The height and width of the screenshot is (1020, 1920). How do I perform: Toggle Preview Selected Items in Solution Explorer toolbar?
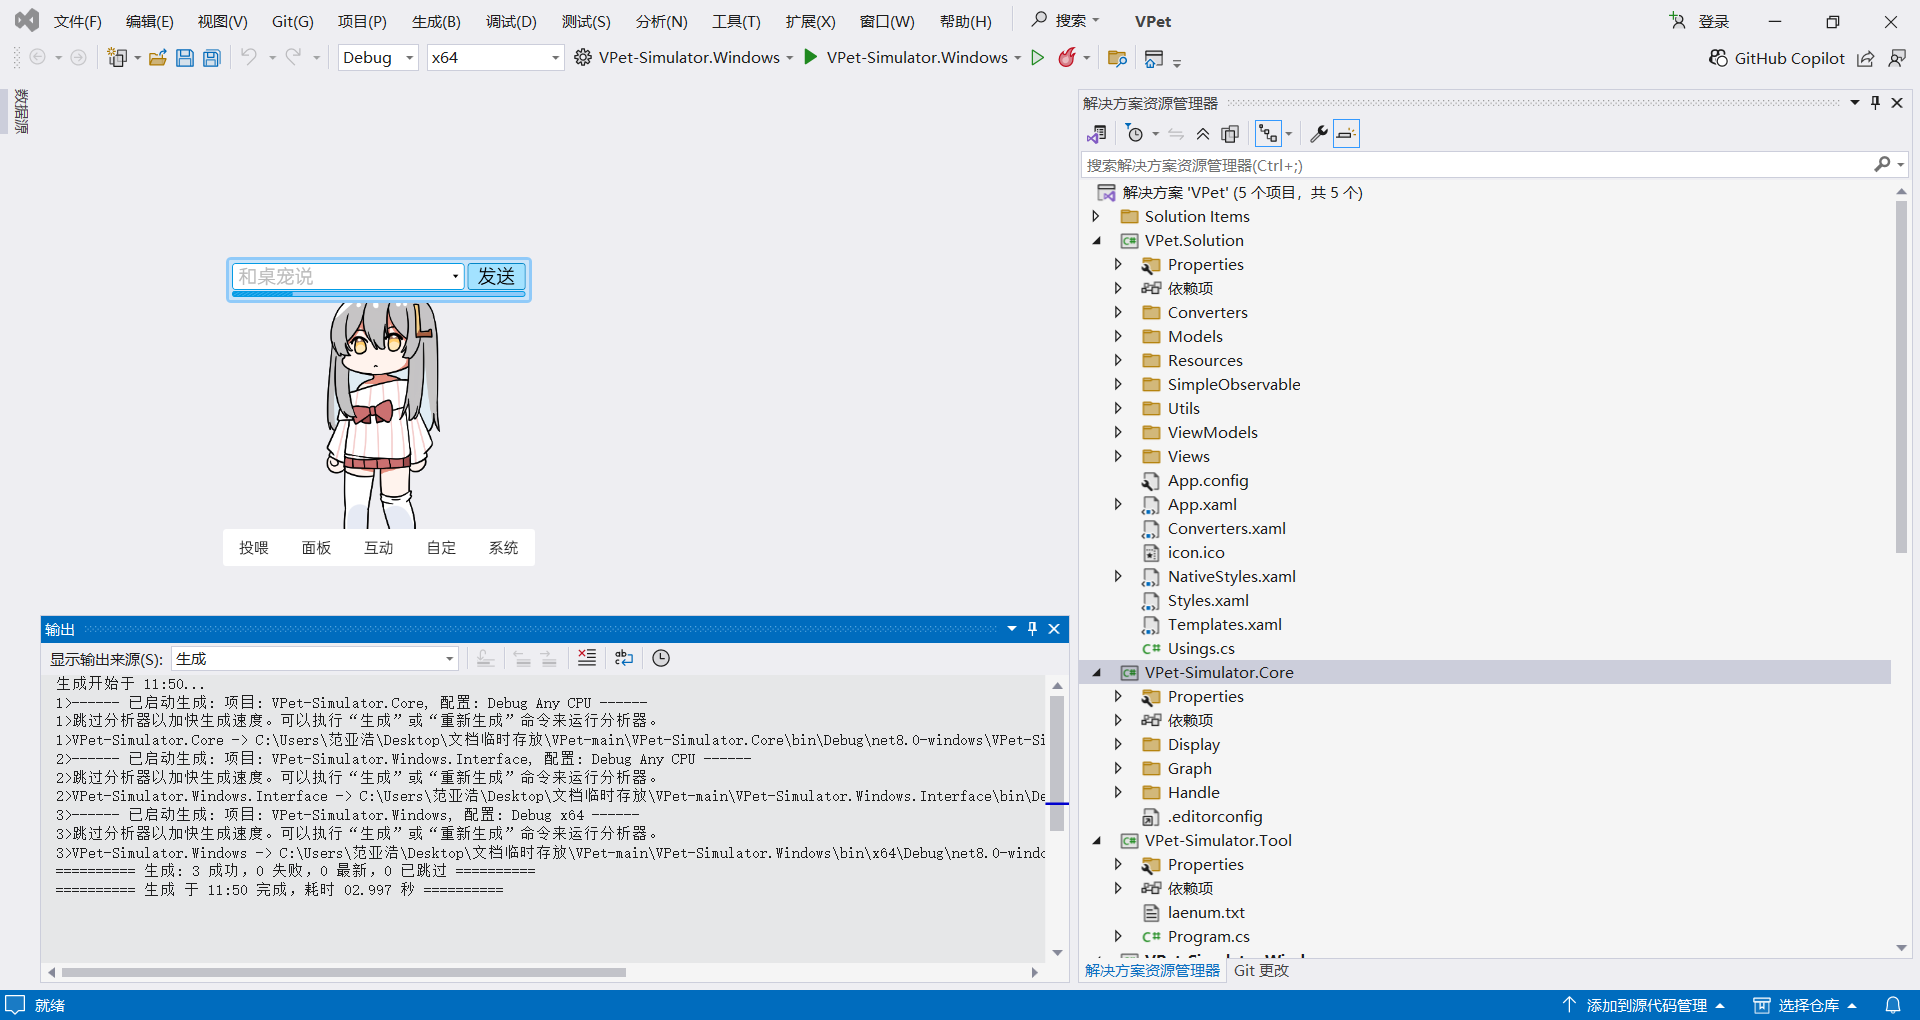click(x=1347, y=133)
